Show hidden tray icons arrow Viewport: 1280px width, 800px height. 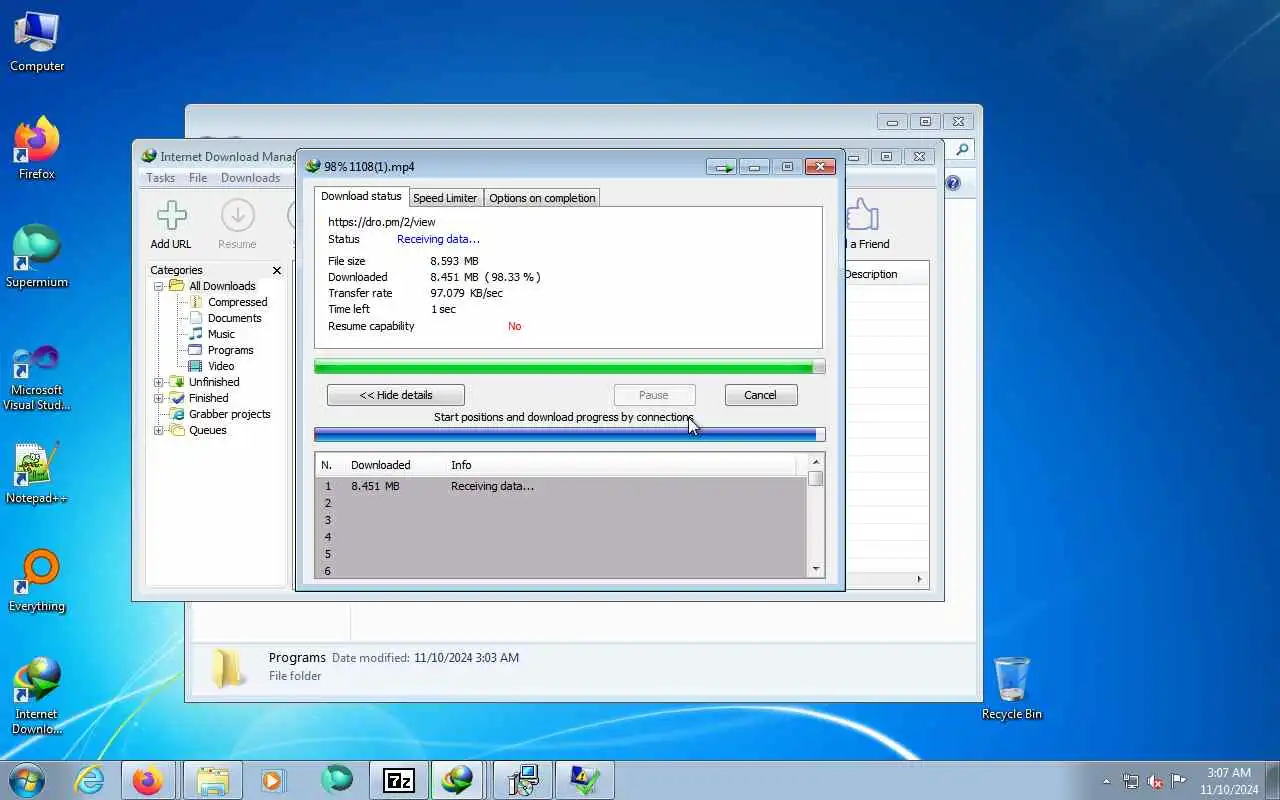[x=1106, y=781]
